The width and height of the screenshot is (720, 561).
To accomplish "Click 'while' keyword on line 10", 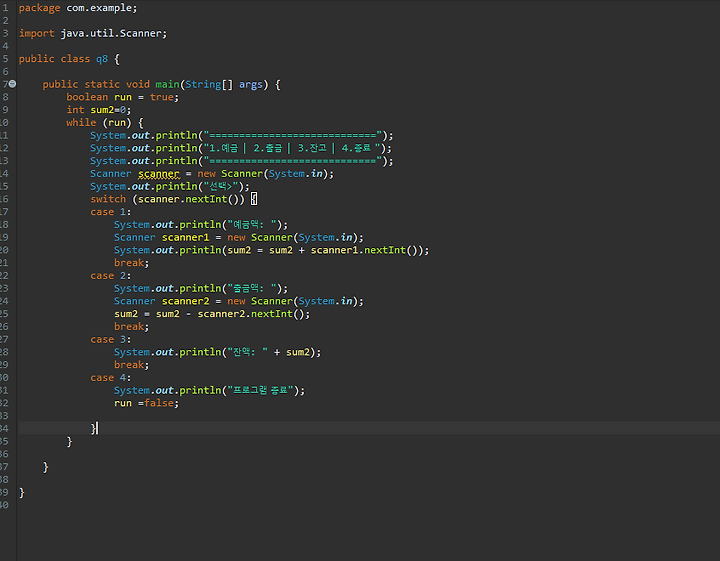I will tap(81, 123).
